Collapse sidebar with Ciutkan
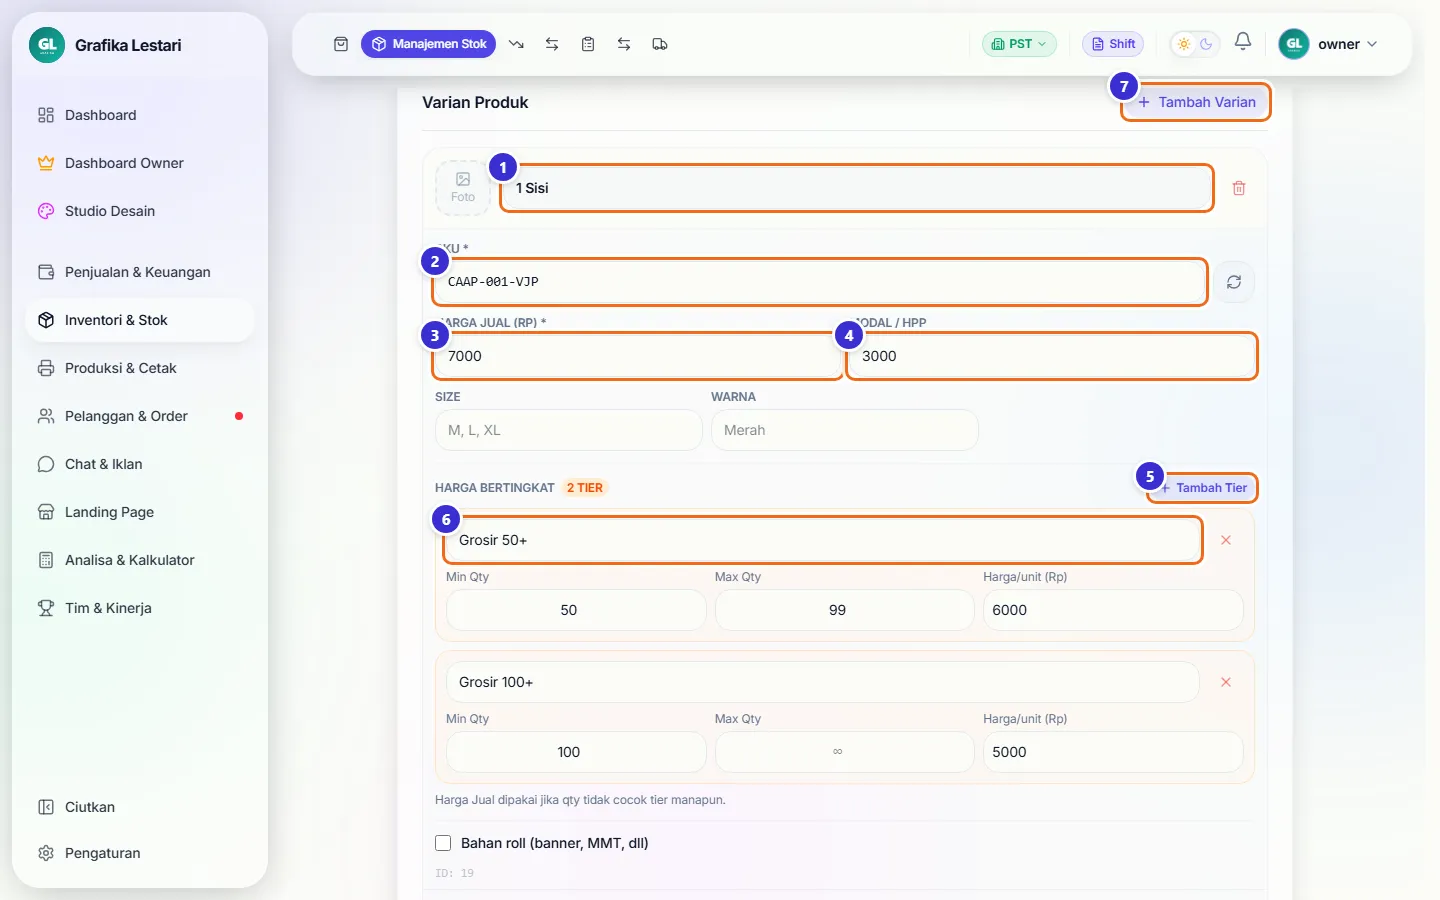 pos(140,807)
